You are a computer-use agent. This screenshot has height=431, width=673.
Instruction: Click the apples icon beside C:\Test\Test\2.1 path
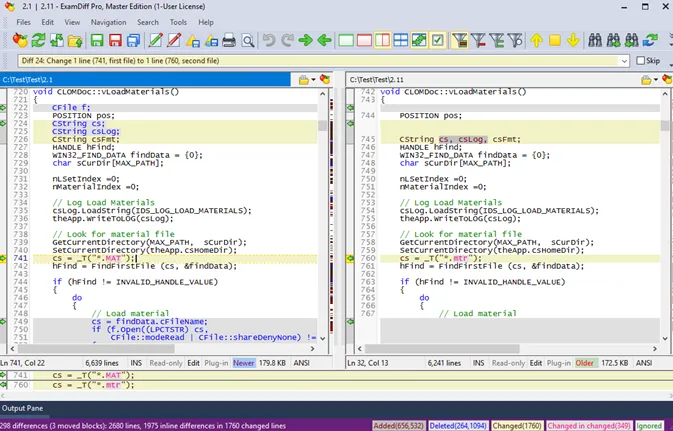[x=325, y=79]
